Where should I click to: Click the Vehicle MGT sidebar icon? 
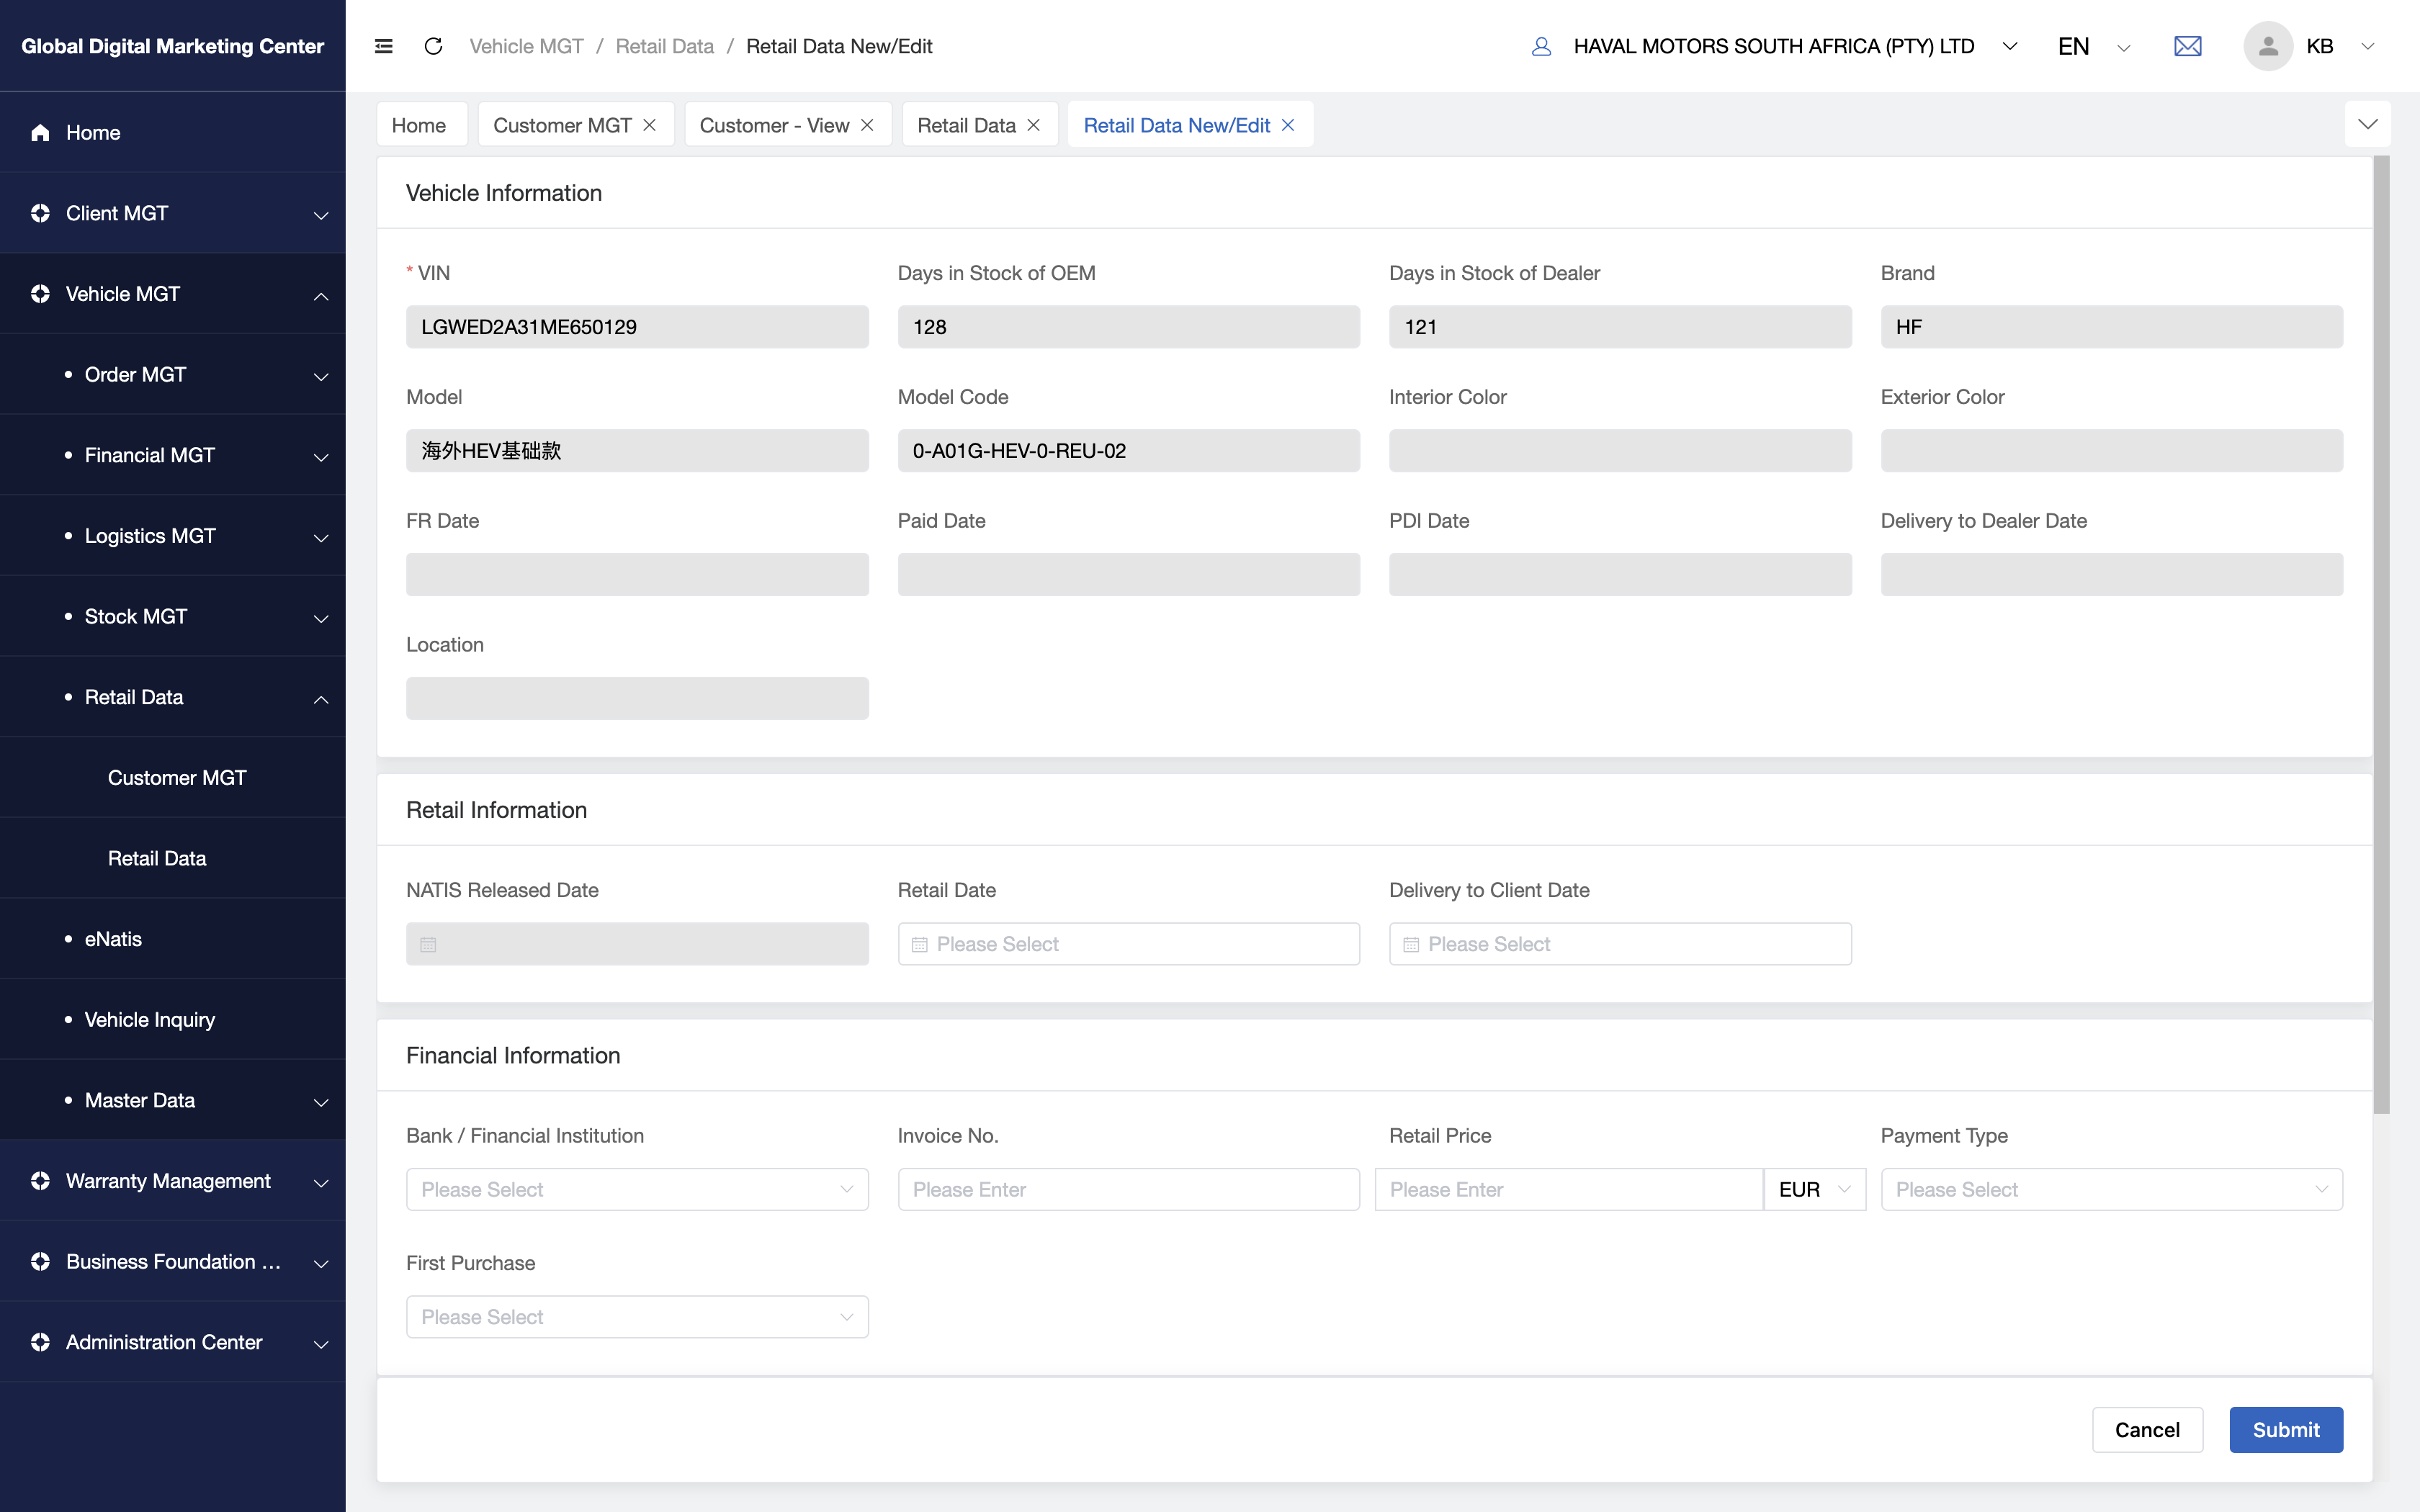(x=40, y=294)
